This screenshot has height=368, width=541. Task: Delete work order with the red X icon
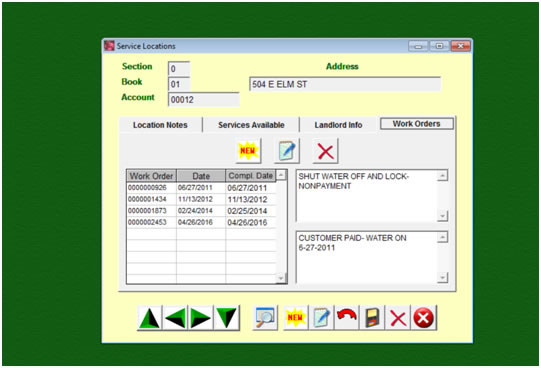[x=325, y=151]
